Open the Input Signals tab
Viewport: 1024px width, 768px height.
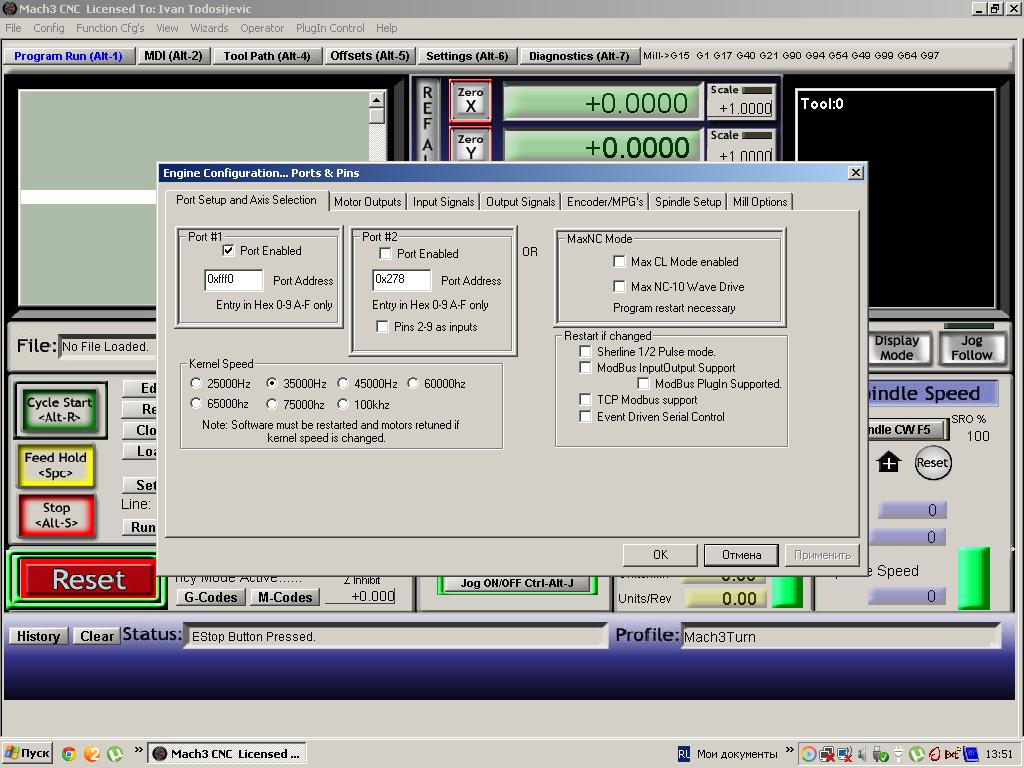[443, 202]
